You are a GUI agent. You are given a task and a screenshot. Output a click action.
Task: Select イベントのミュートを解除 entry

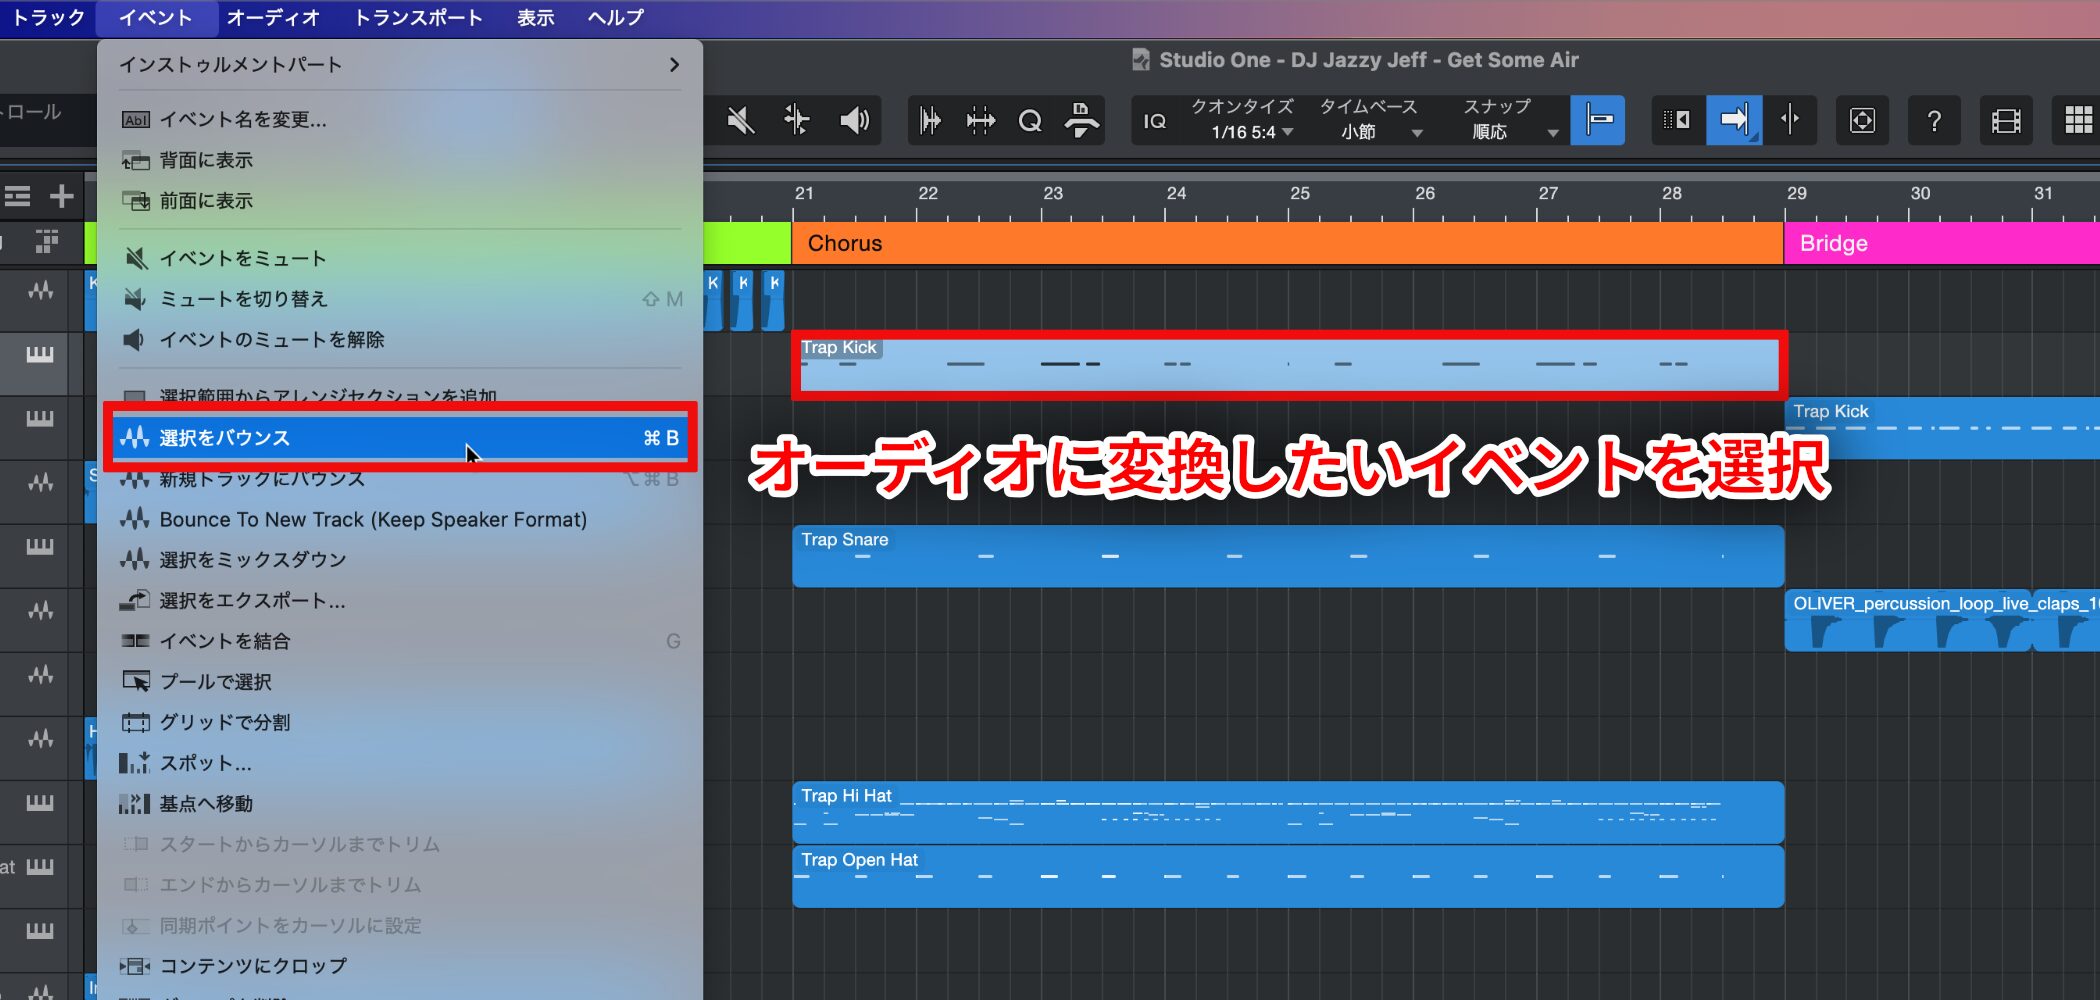[x=400, y=340]
